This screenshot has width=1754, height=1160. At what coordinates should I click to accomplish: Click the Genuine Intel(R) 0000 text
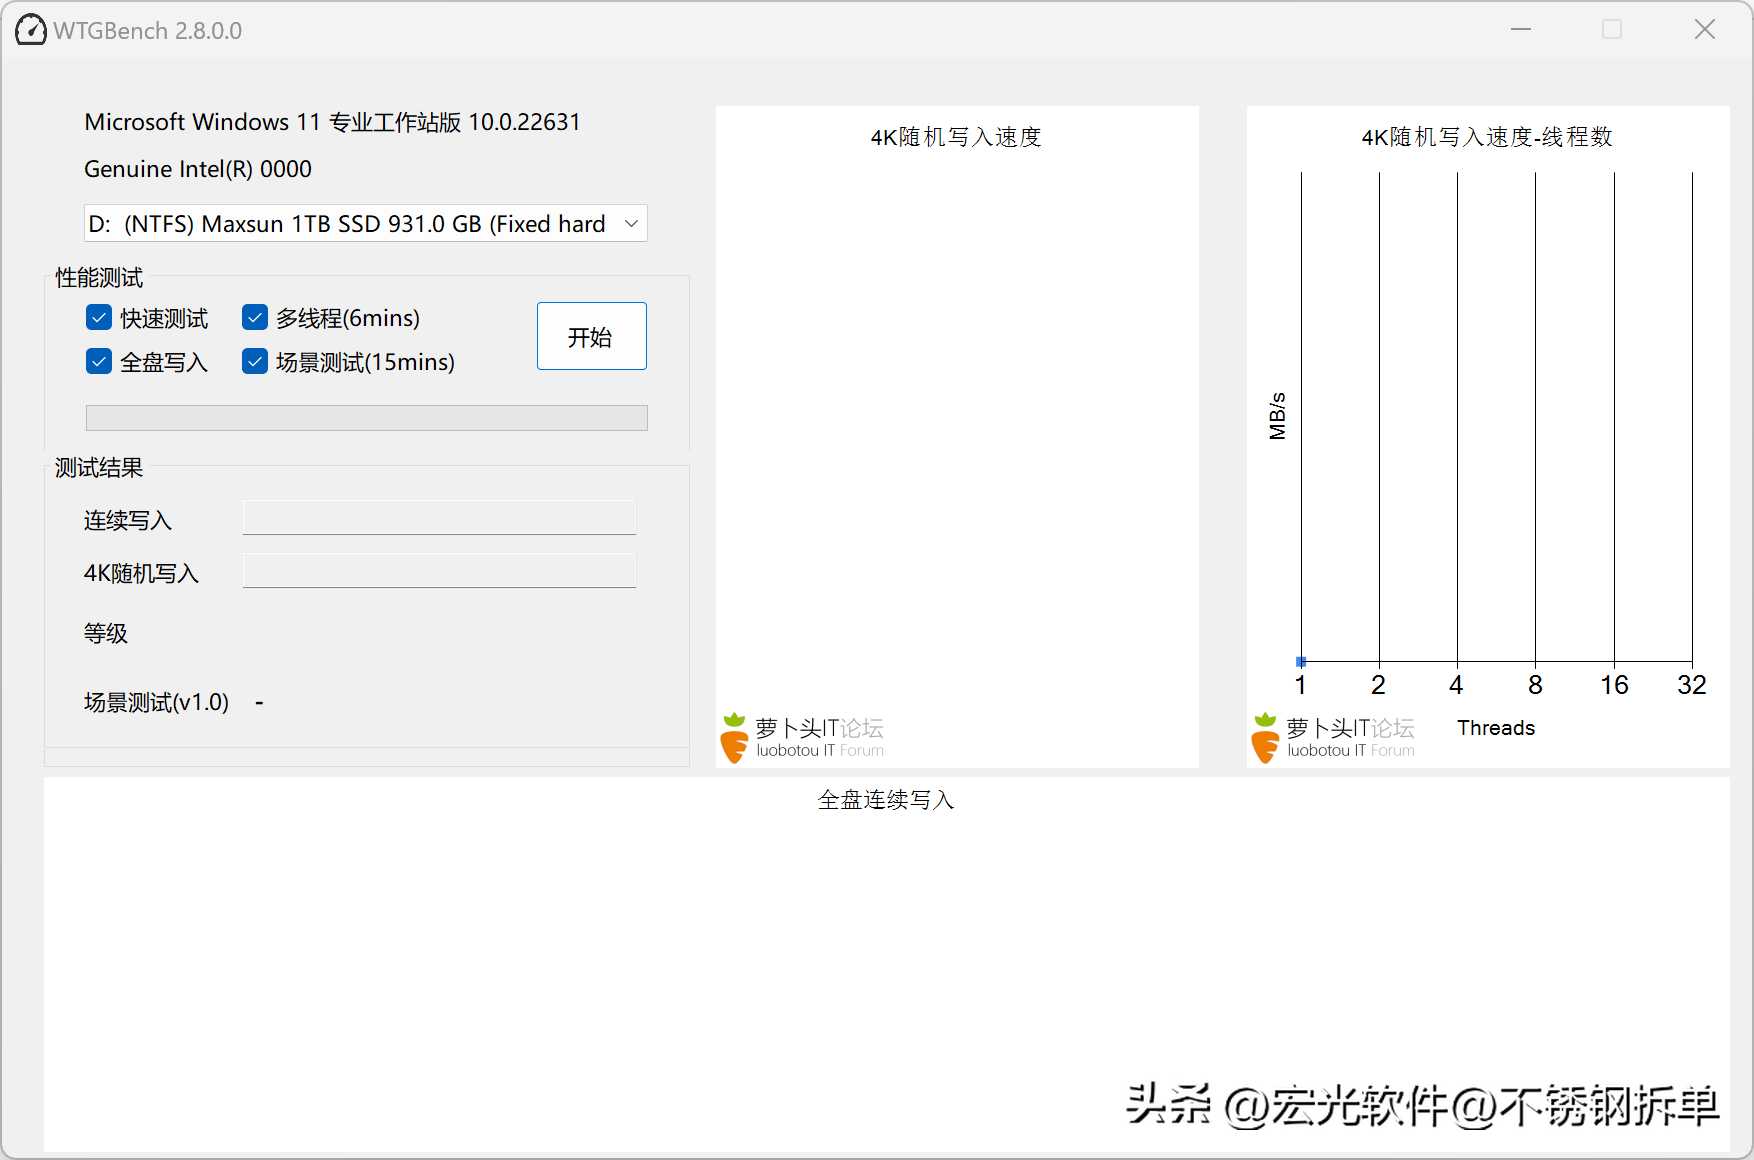(198, 169)
